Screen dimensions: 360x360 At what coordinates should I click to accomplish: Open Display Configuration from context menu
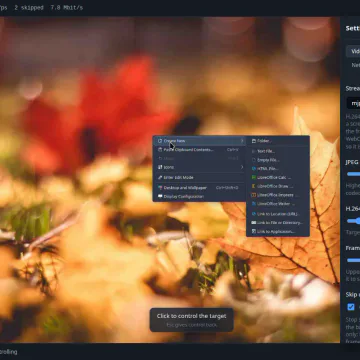point(199,196)
